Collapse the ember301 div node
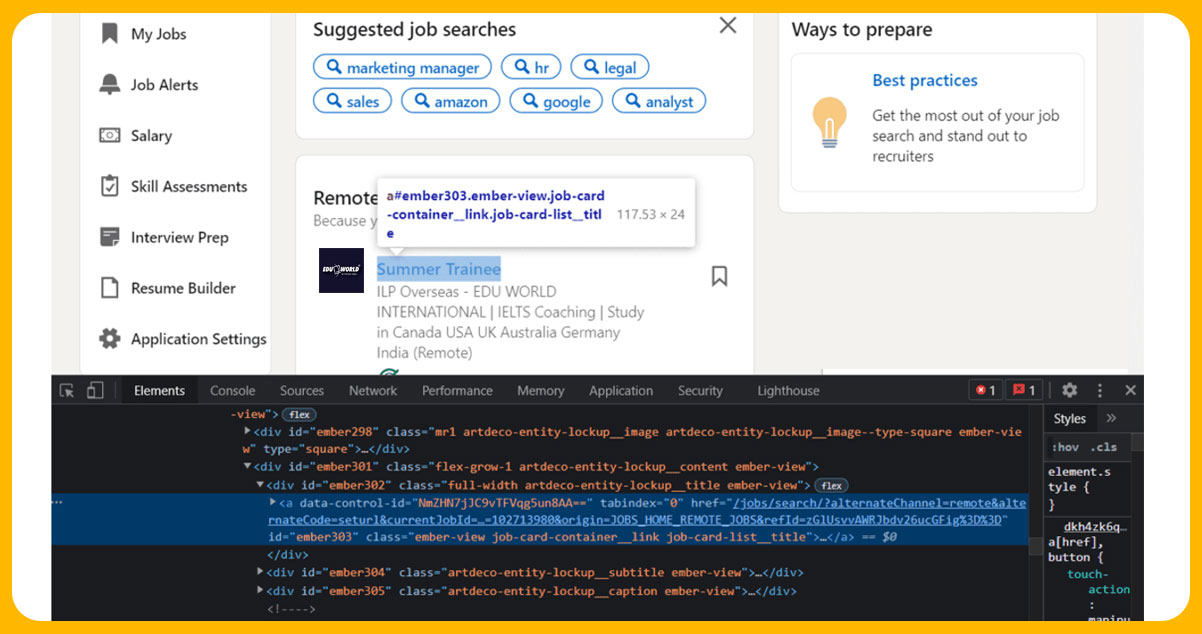The image size is (1202, 634). pos(248,466)
